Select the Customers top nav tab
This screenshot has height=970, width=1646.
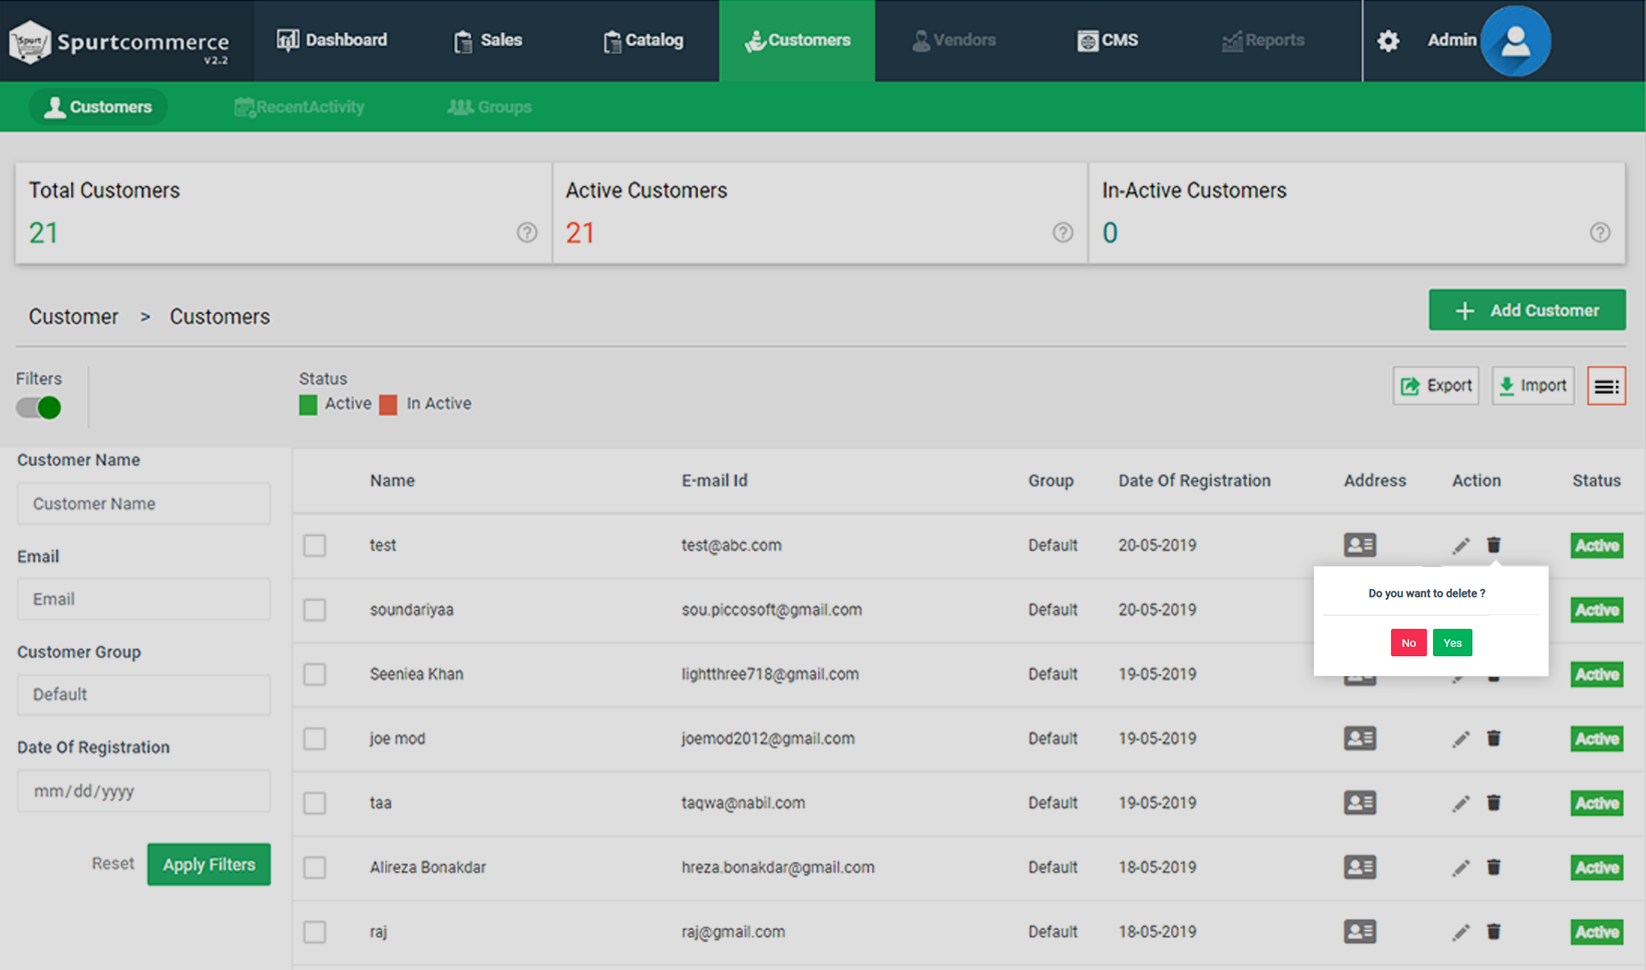797,40
